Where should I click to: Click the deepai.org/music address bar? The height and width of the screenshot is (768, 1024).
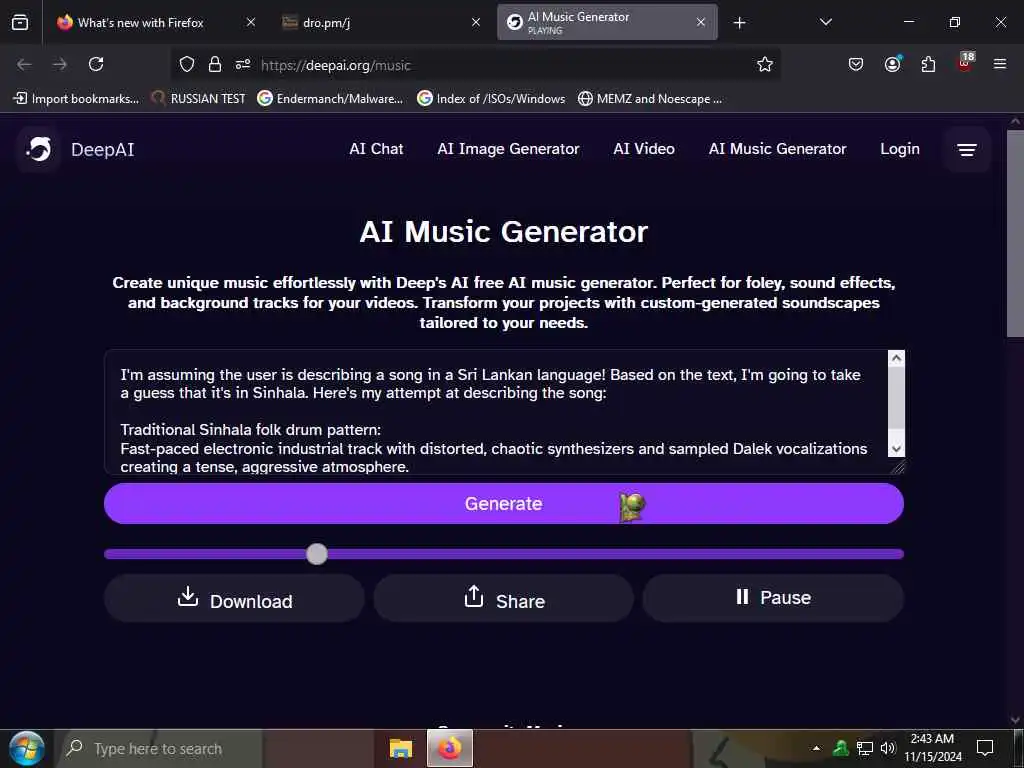(475, 65)
